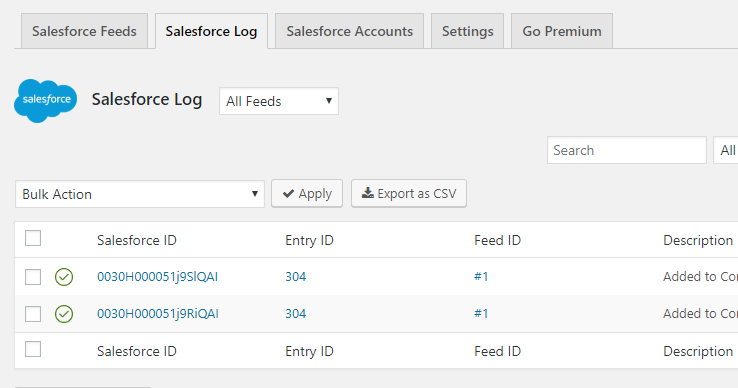Open Feed ID #1 in second row
The image size is (738, 388).
pyautogui.click(x=481, y=314)
